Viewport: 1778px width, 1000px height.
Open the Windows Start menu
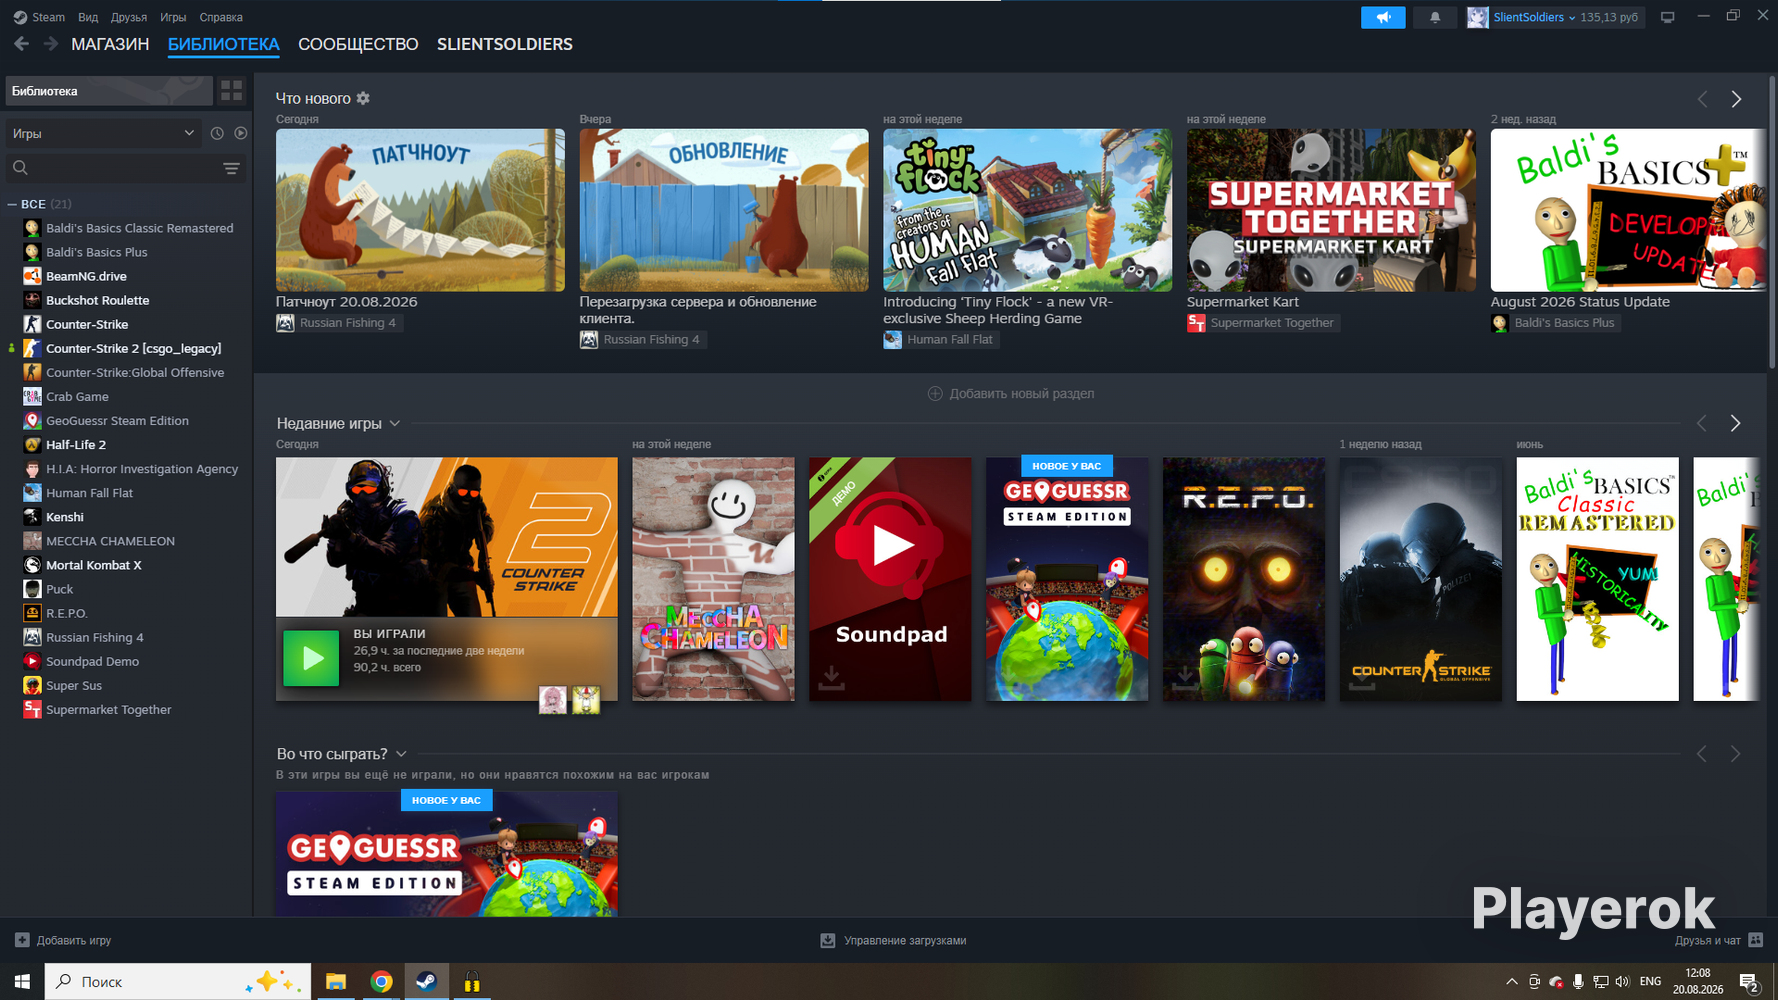[22, 982]
